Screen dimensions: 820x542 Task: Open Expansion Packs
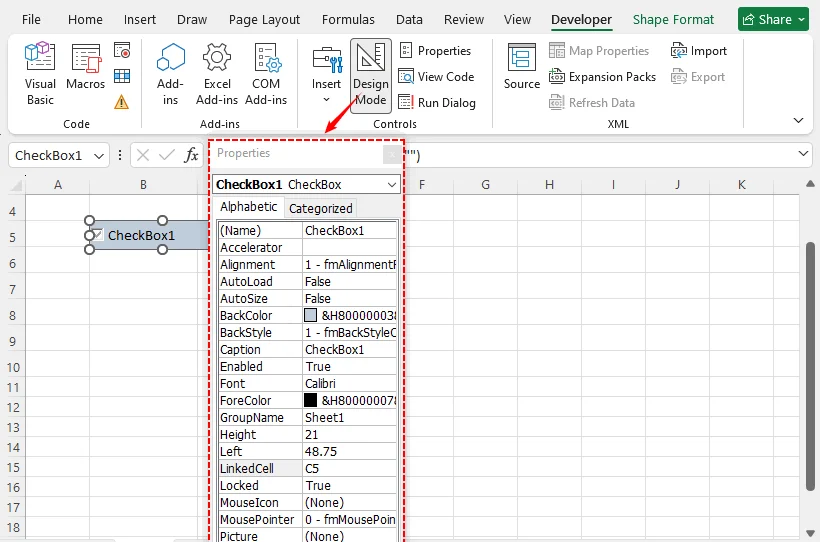602,77
